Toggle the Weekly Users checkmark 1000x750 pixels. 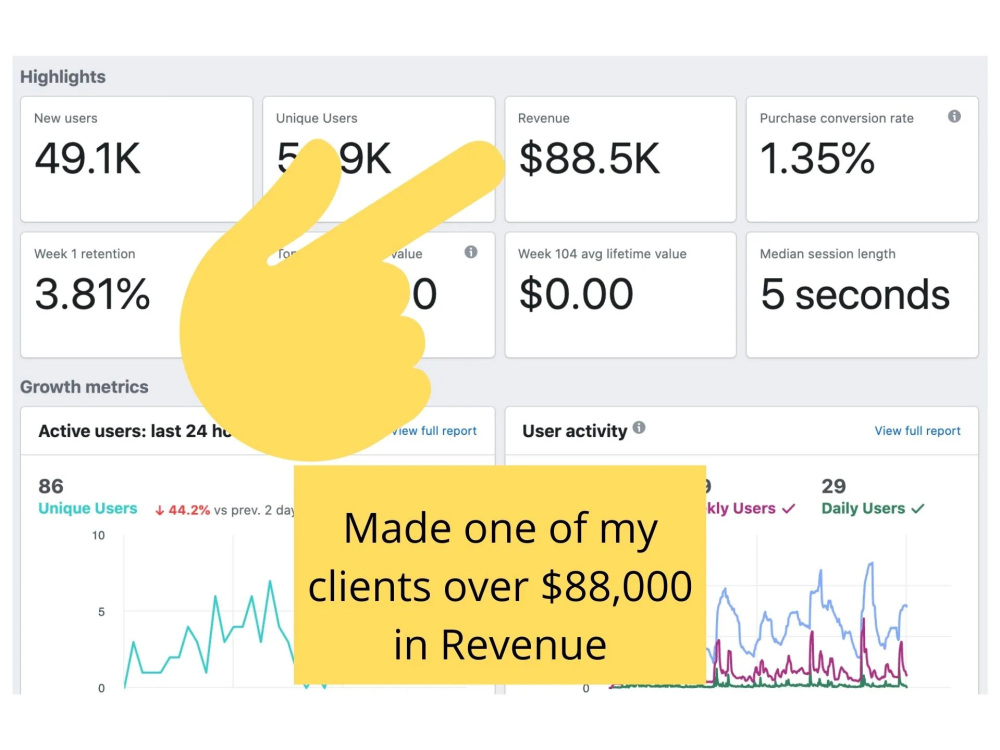(789, 509)
